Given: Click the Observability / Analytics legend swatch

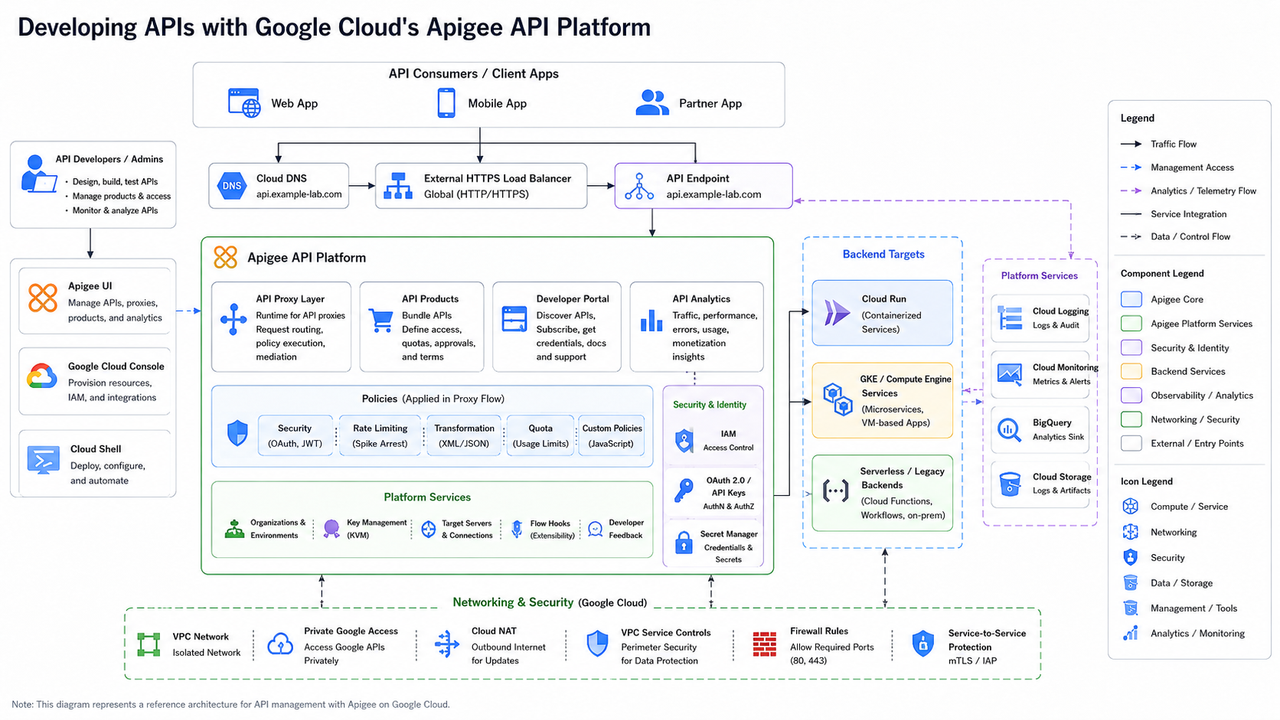Looking at the screenshot, I should pyautogui.click(x=1131, y=395).
